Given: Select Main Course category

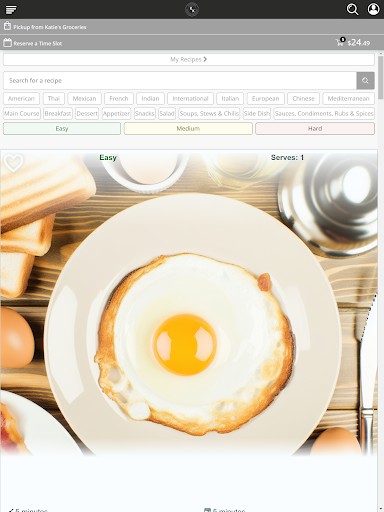Looking at the screenshot, I should coord(22,114).
